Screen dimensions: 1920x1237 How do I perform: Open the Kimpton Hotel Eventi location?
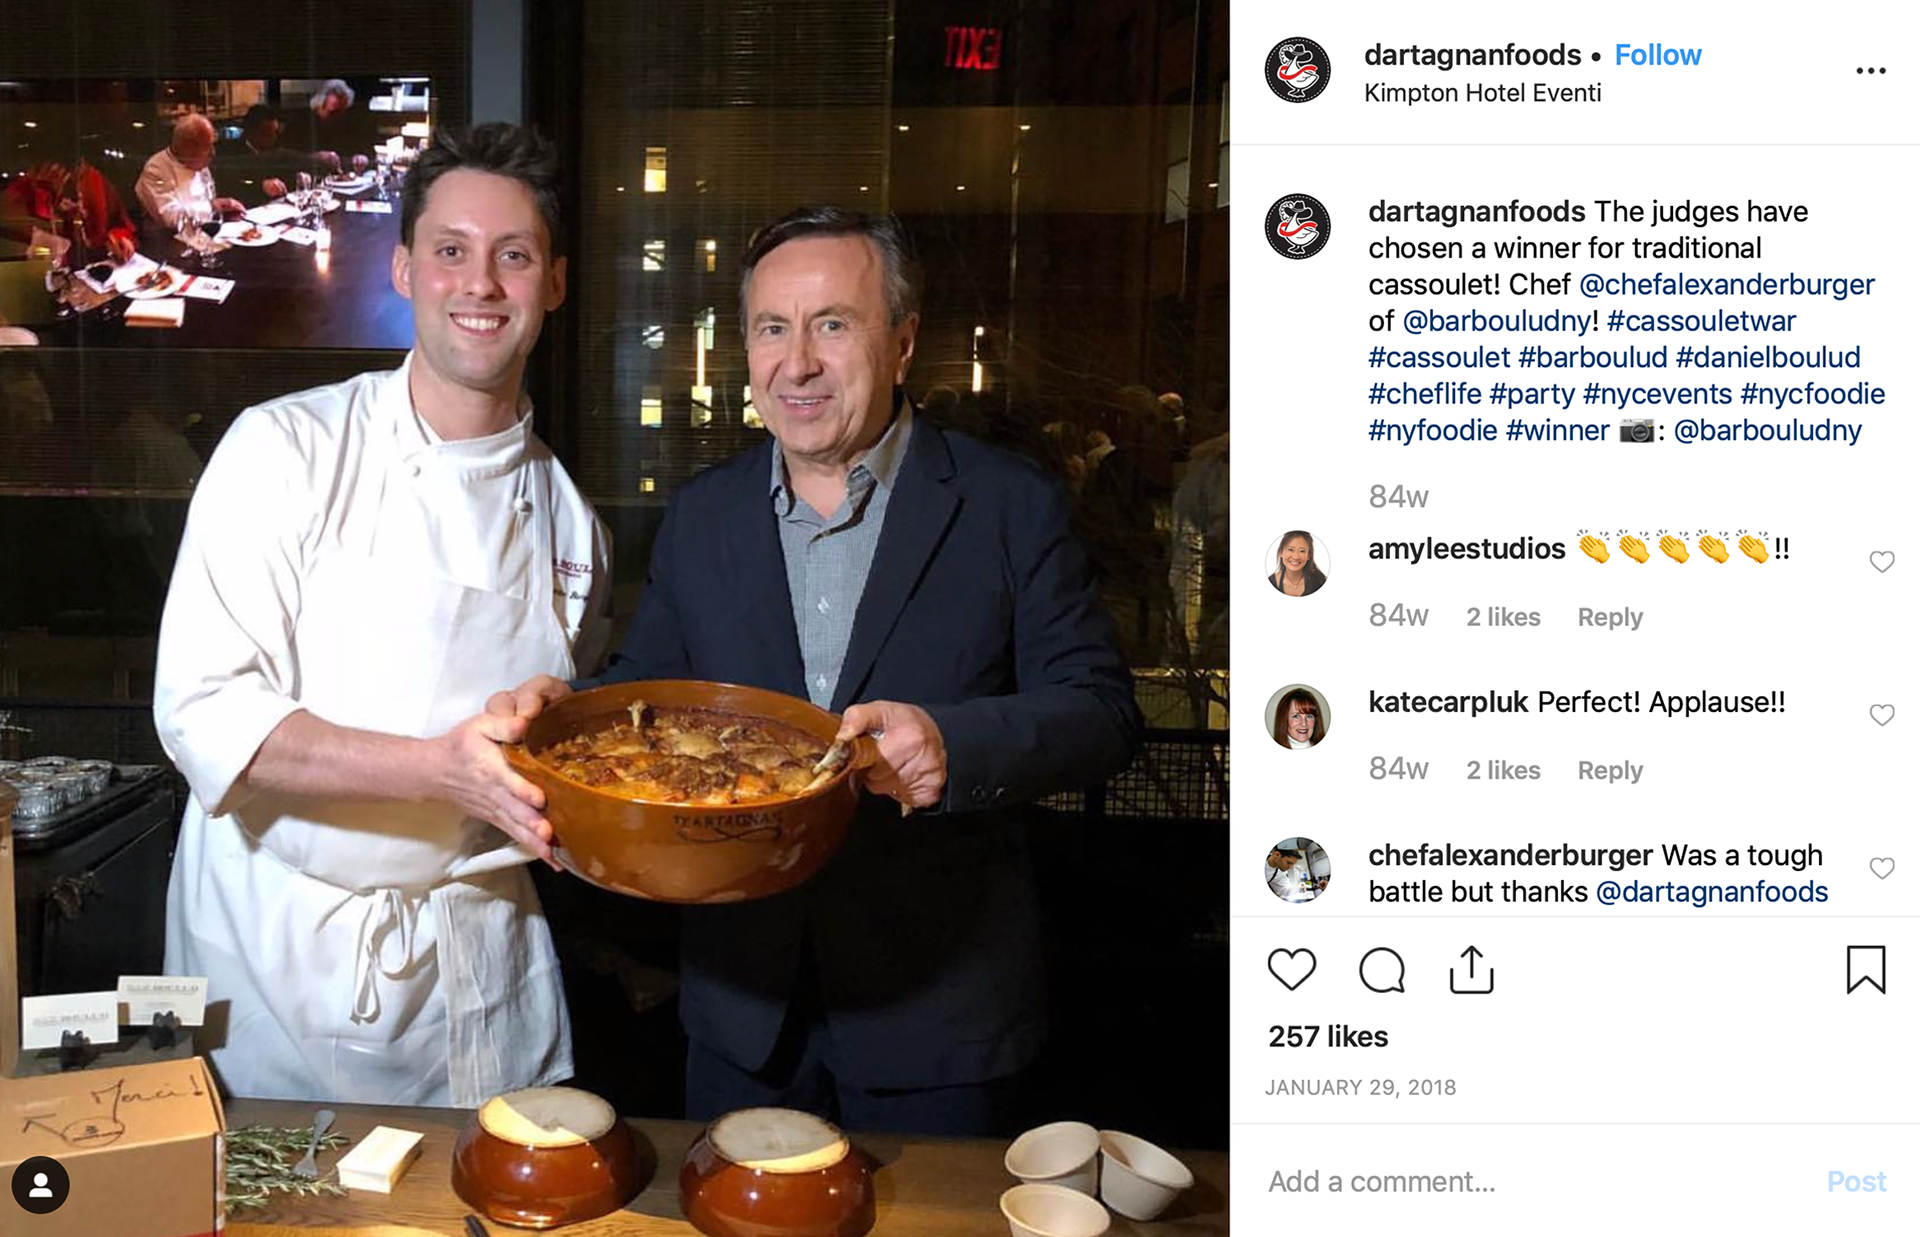pos(1482,93)
